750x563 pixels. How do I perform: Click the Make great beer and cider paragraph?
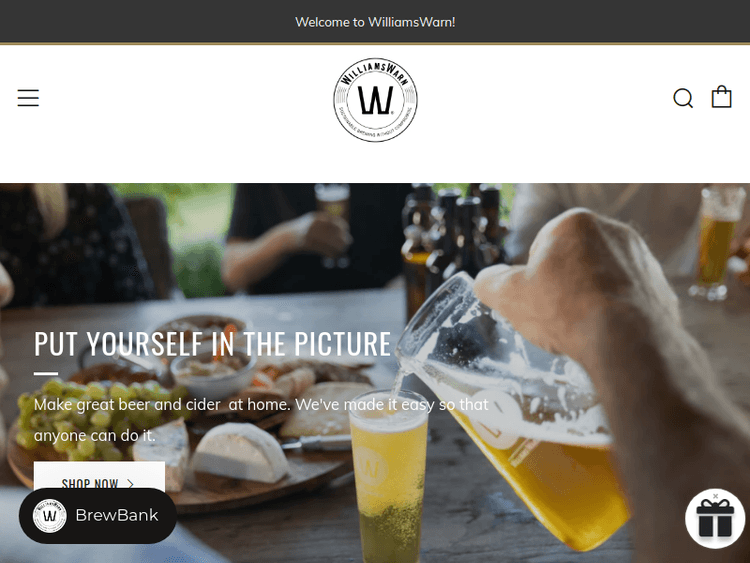point(261,420)
